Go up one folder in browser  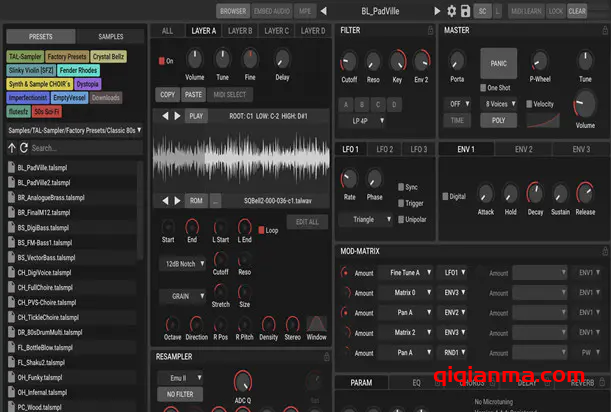[11, 148]
